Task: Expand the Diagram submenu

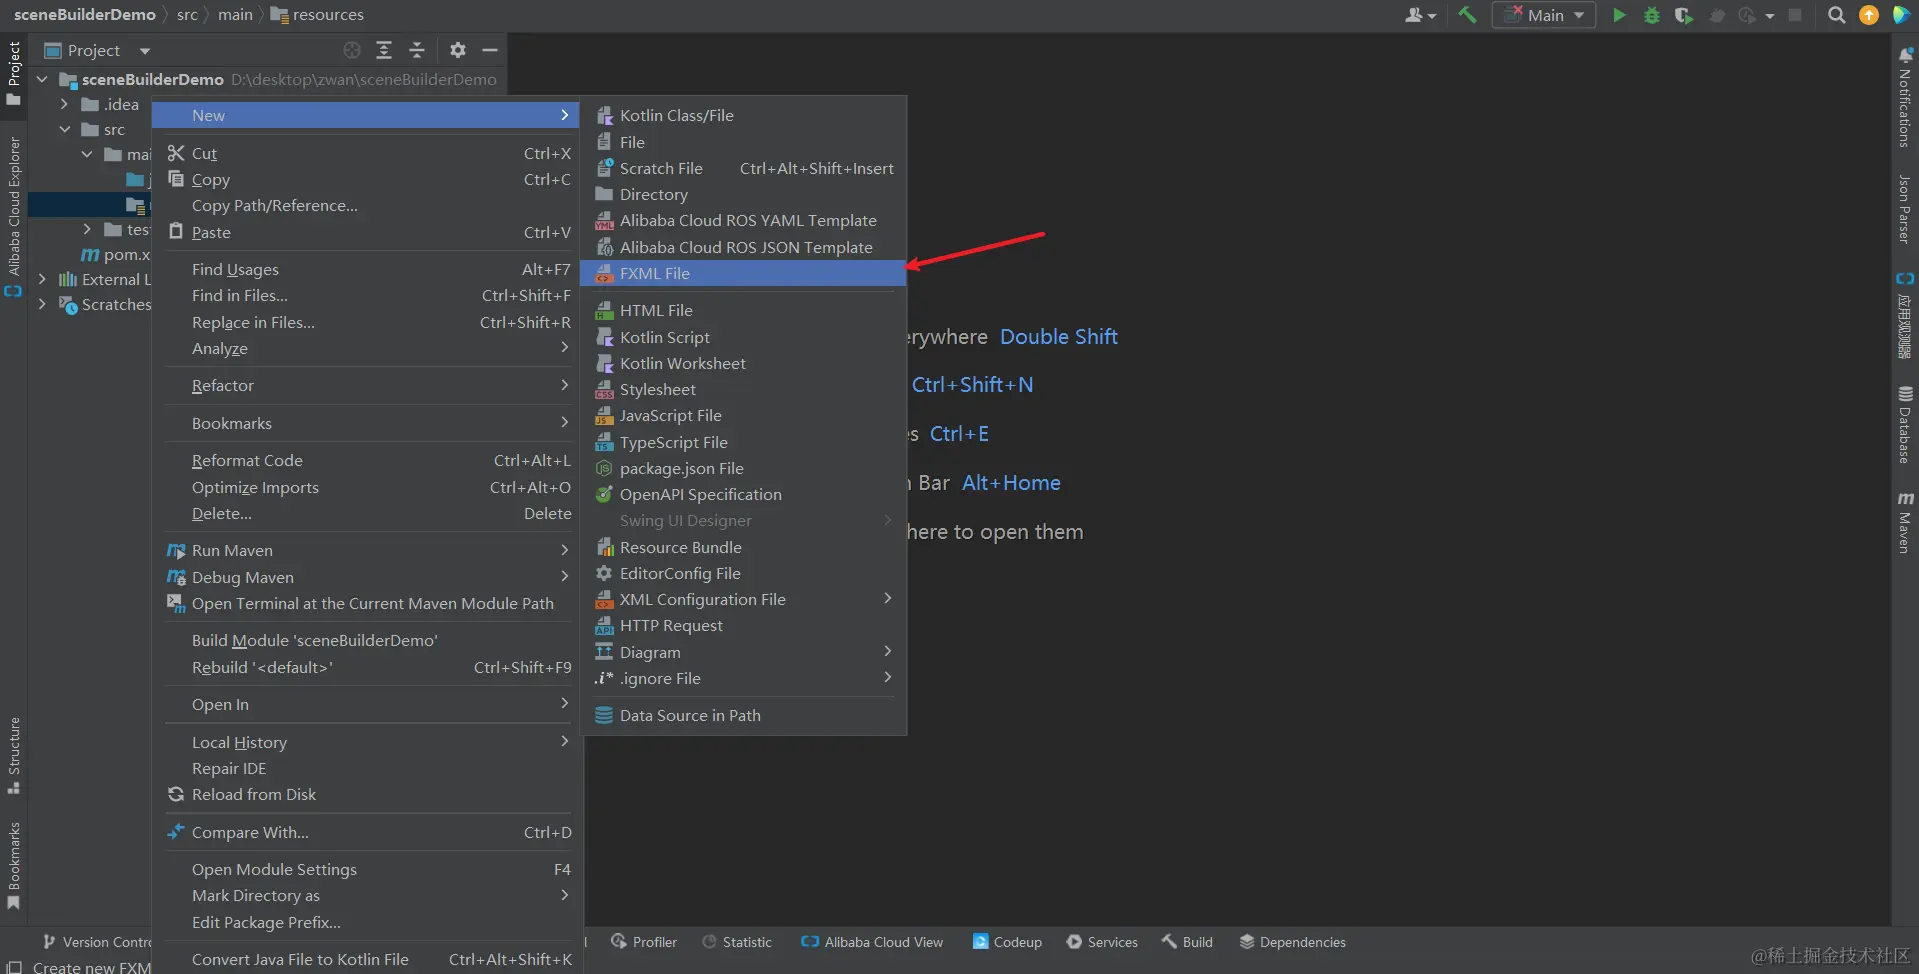Action: coord(743,652)
